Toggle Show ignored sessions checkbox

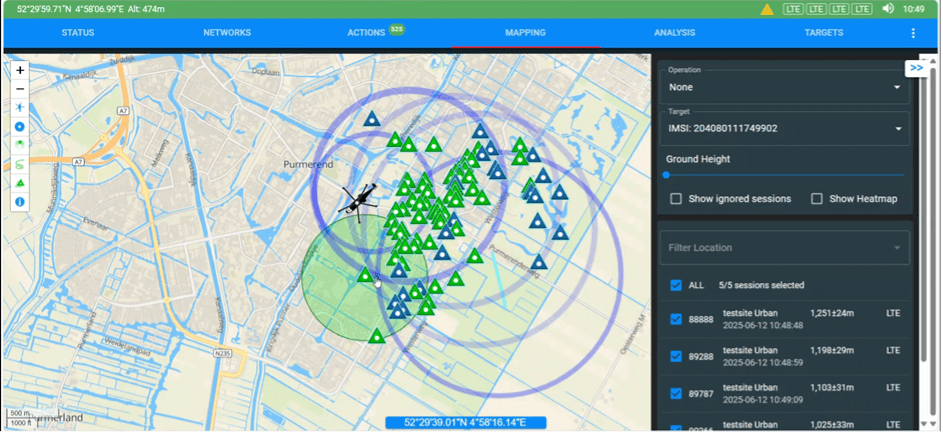[x=676, y=198]
